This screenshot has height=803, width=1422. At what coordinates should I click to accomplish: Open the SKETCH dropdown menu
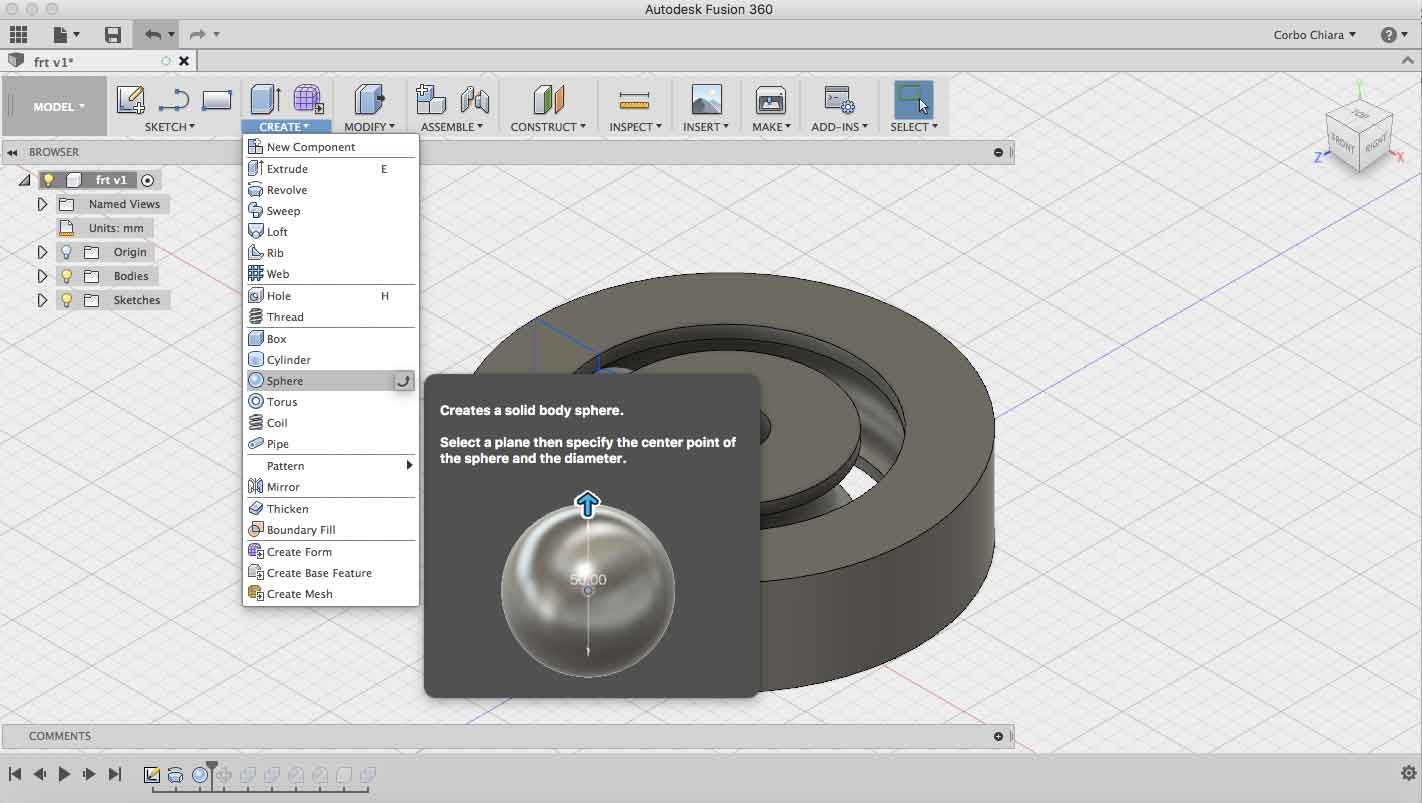coord(170,127)
